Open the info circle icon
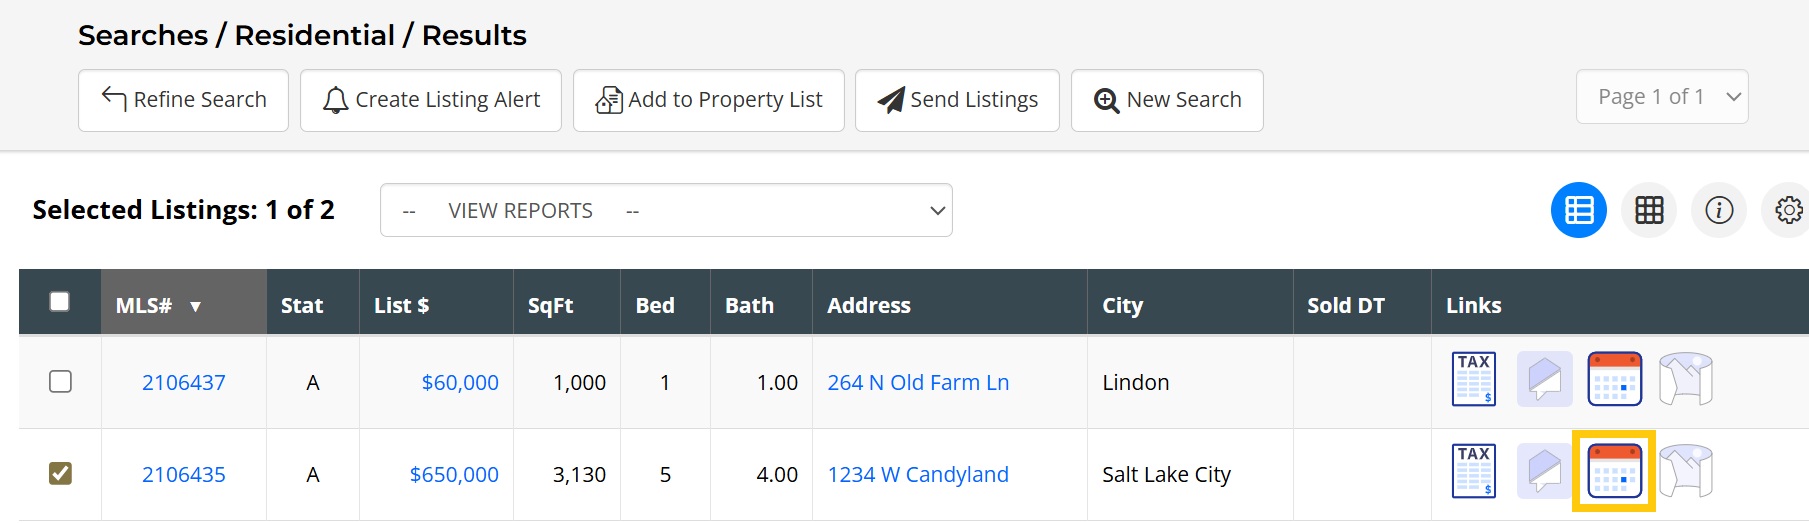Image resolution: width=1809 pixels, height=523 pixels. coord(1718,210)
